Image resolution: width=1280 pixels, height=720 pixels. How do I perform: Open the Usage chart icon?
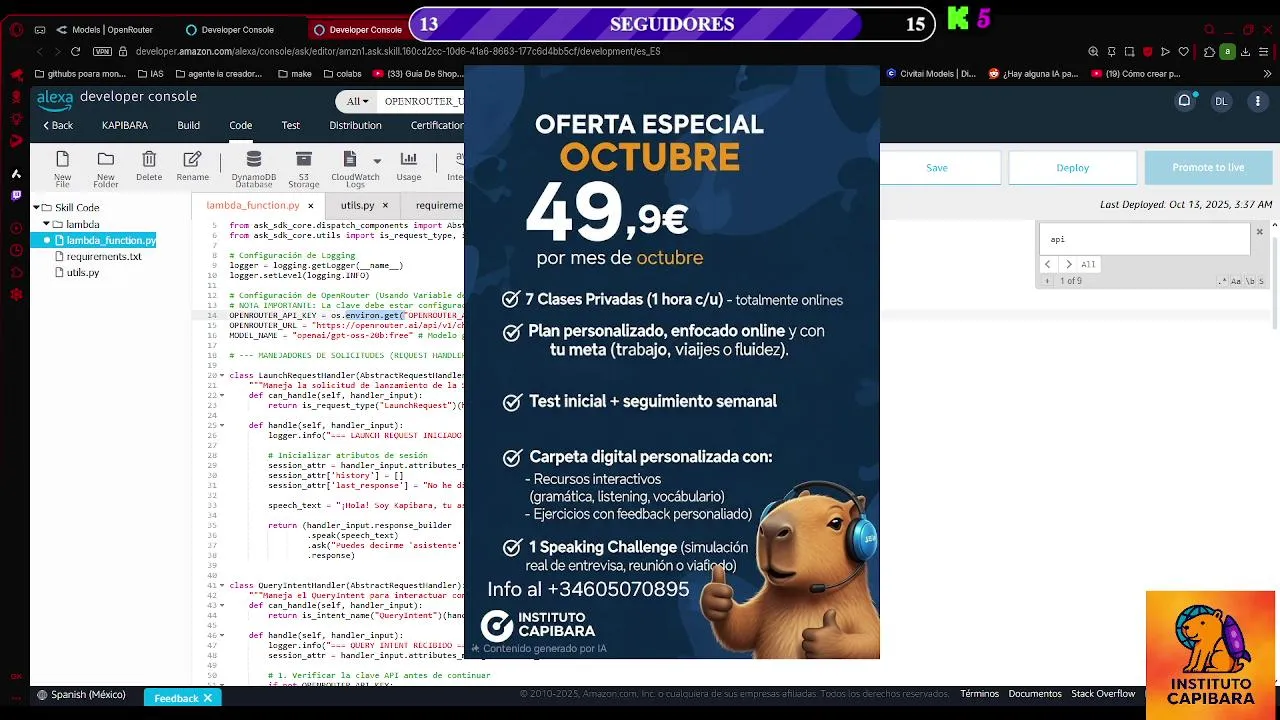tap(409, 160)
